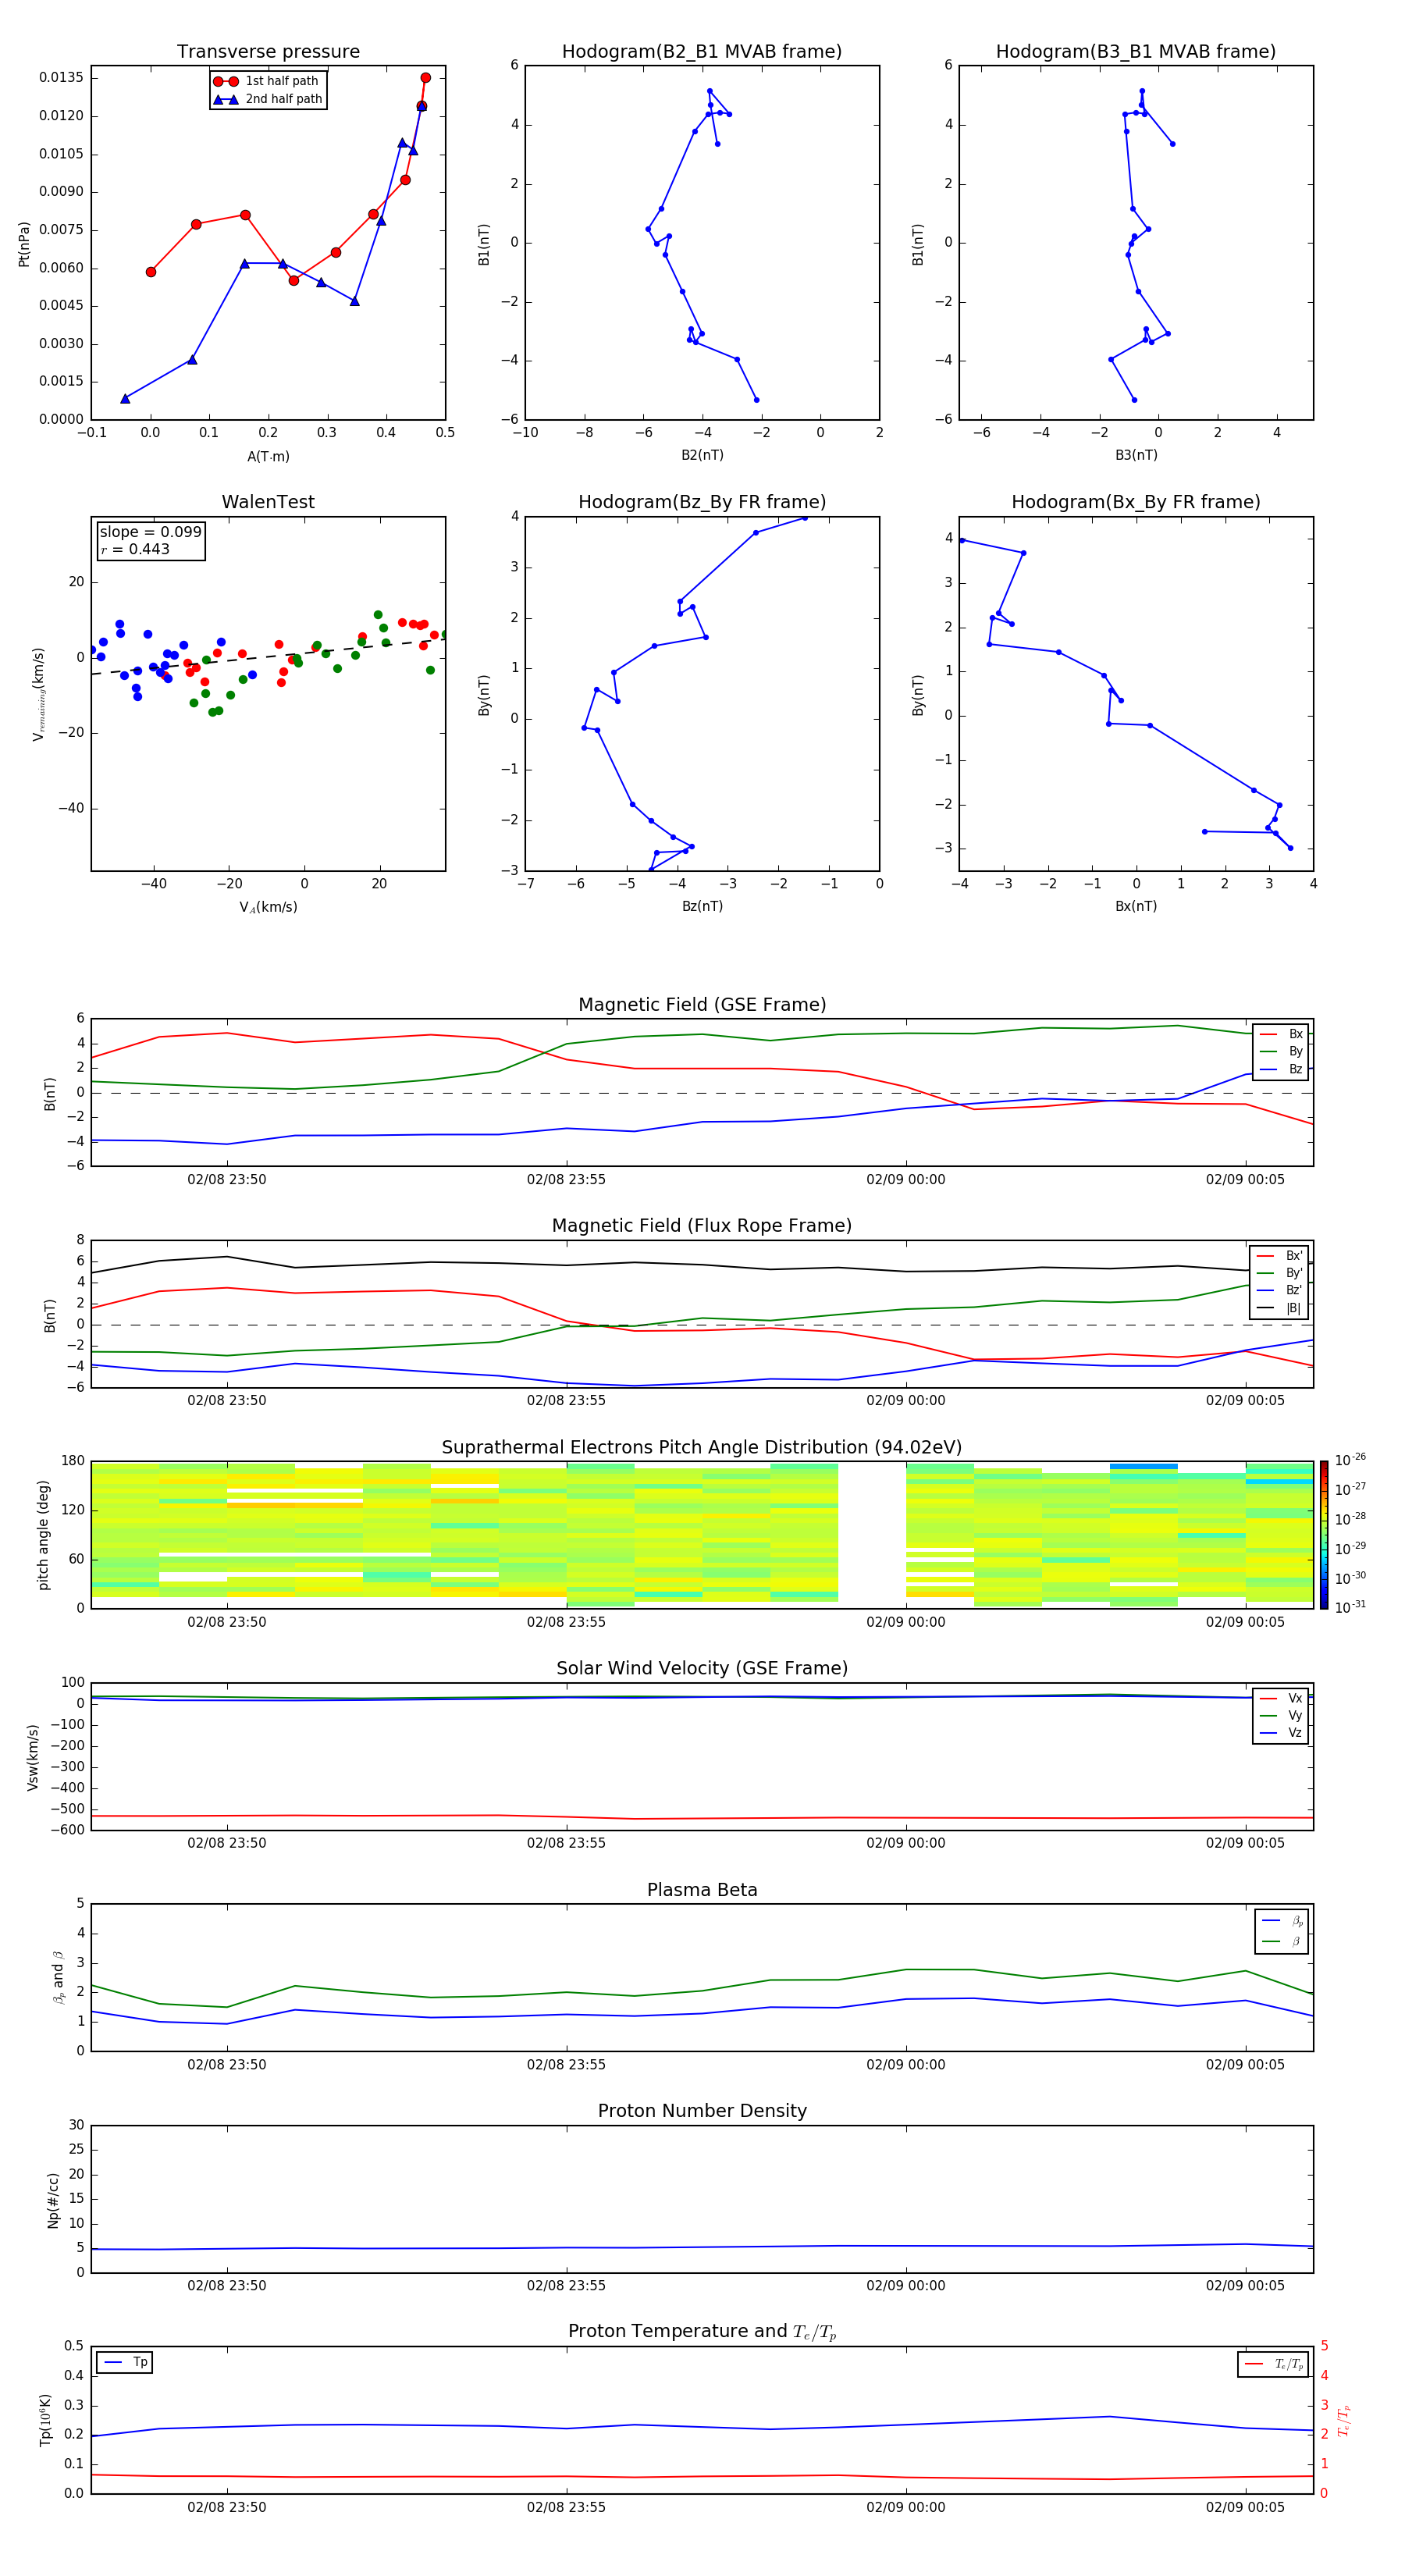Click 'Magnetic Field (GSE Frame)' title

point(702,1005)
